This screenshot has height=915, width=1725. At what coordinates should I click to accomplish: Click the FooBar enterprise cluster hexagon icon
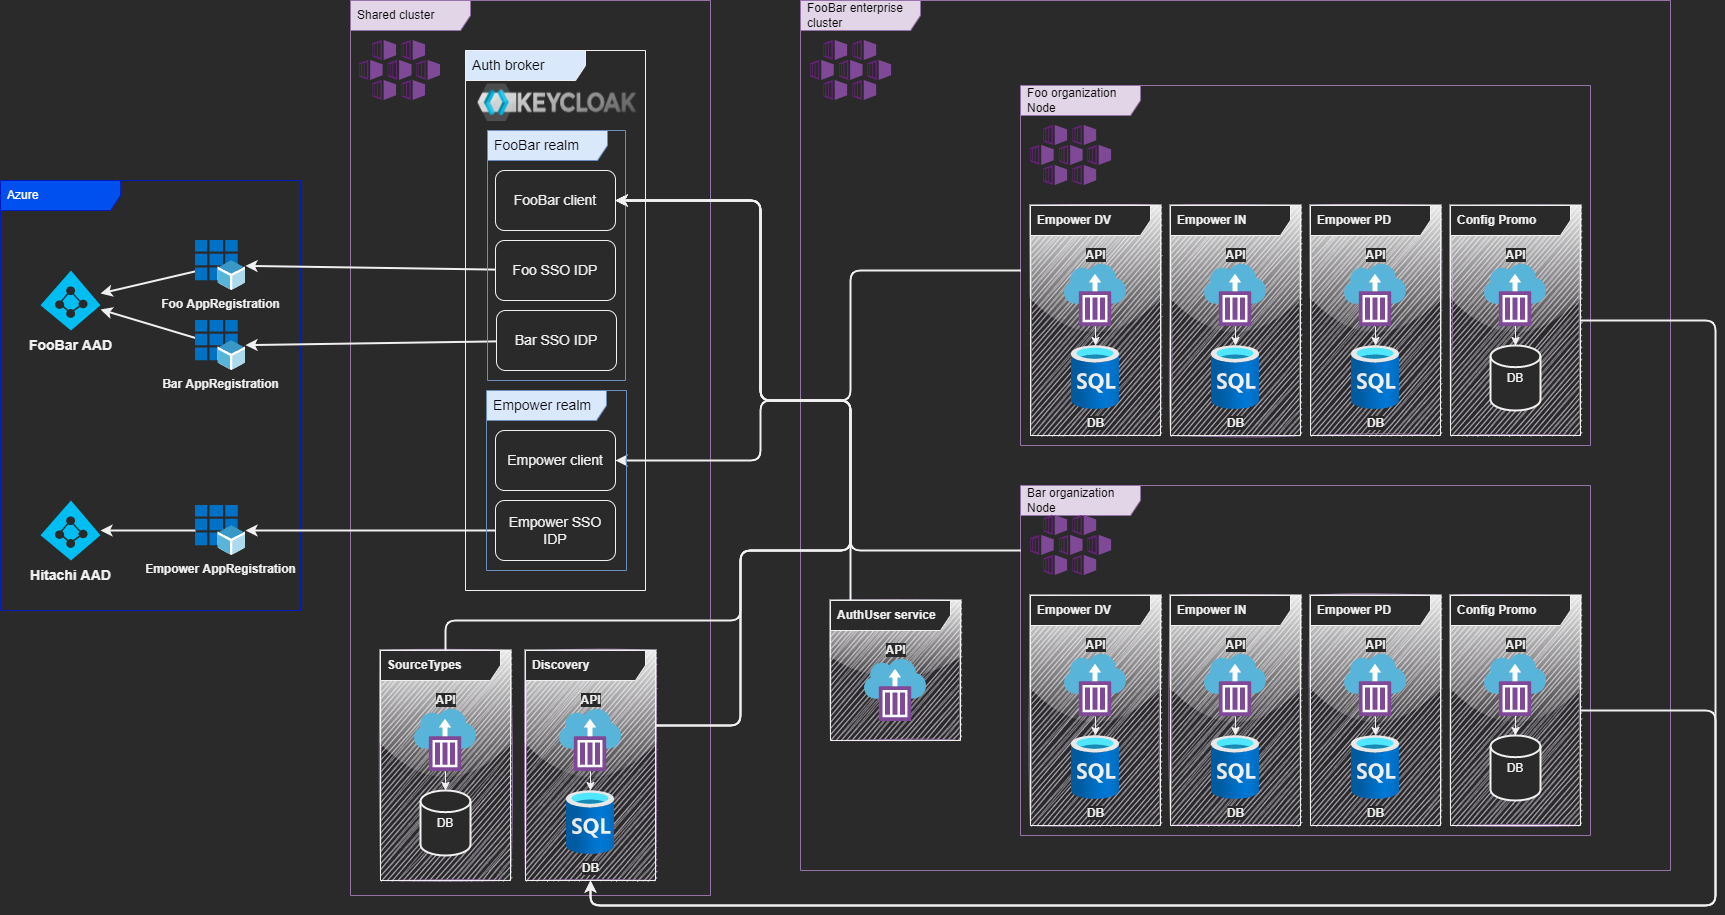(x=850, y=70)
